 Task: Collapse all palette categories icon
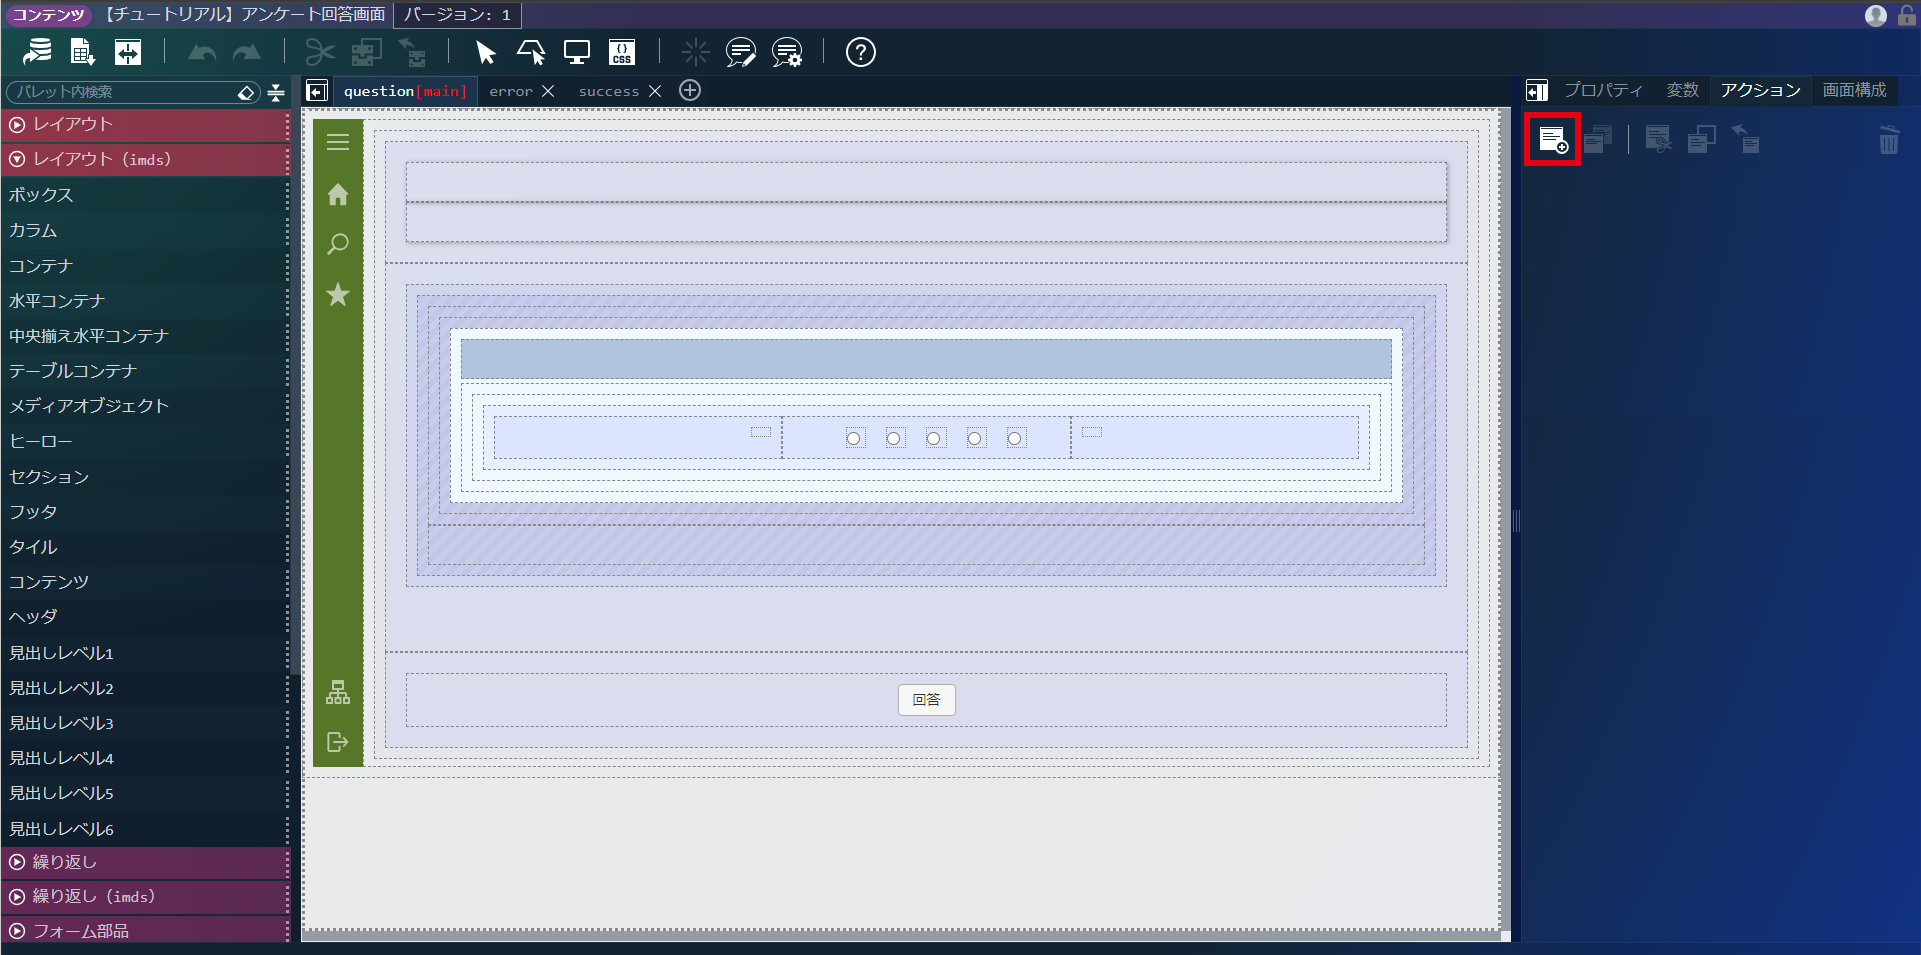277,92
